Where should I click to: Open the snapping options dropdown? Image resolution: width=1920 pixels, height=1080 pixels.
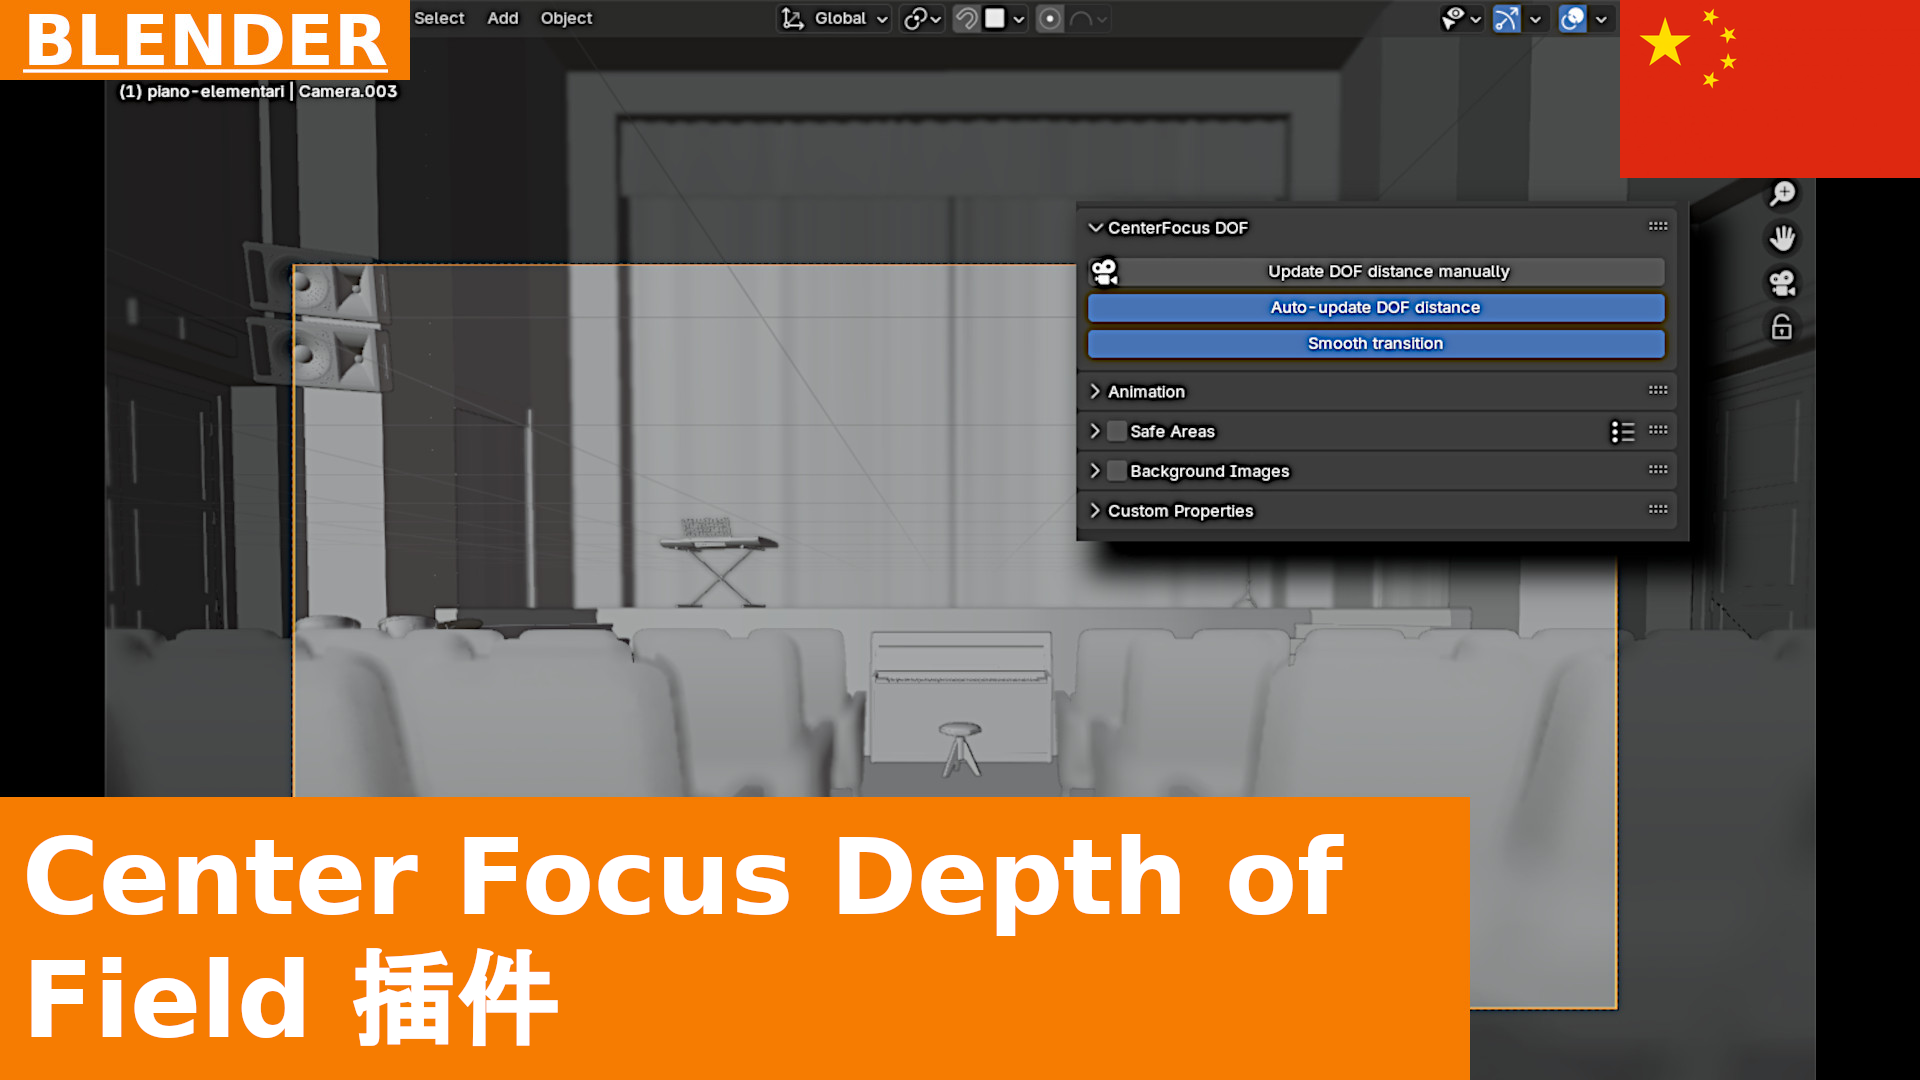click(1018, 18)
